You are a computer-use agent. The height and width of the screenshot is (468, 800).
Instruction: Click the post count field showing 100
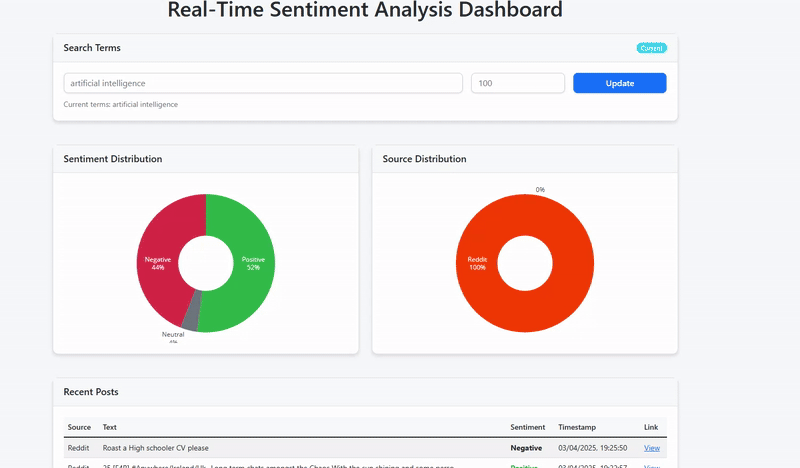[x=517, y=83]
